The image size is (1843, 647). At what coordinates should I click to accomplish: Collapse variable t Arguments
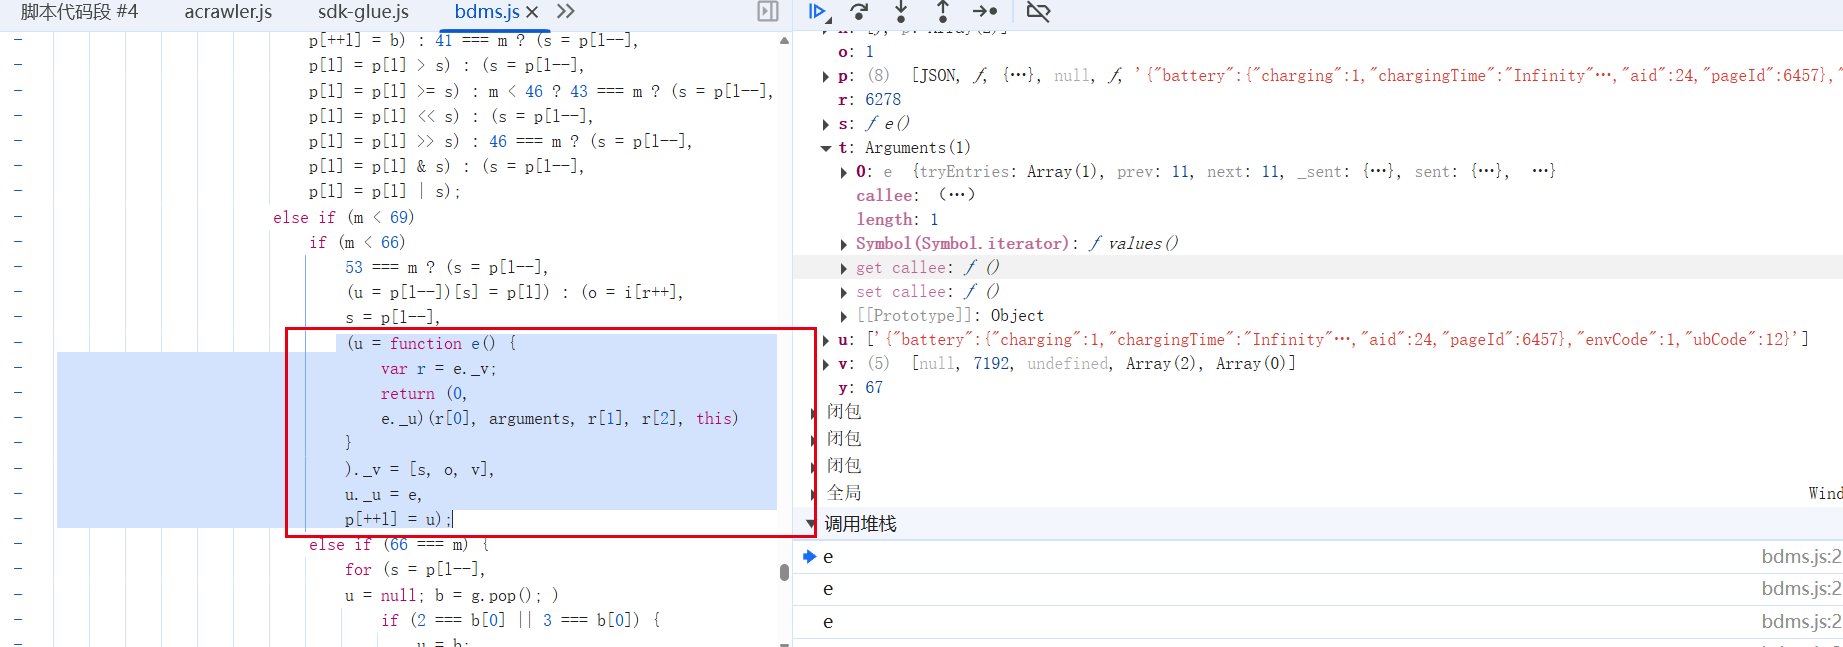(826, 148)
